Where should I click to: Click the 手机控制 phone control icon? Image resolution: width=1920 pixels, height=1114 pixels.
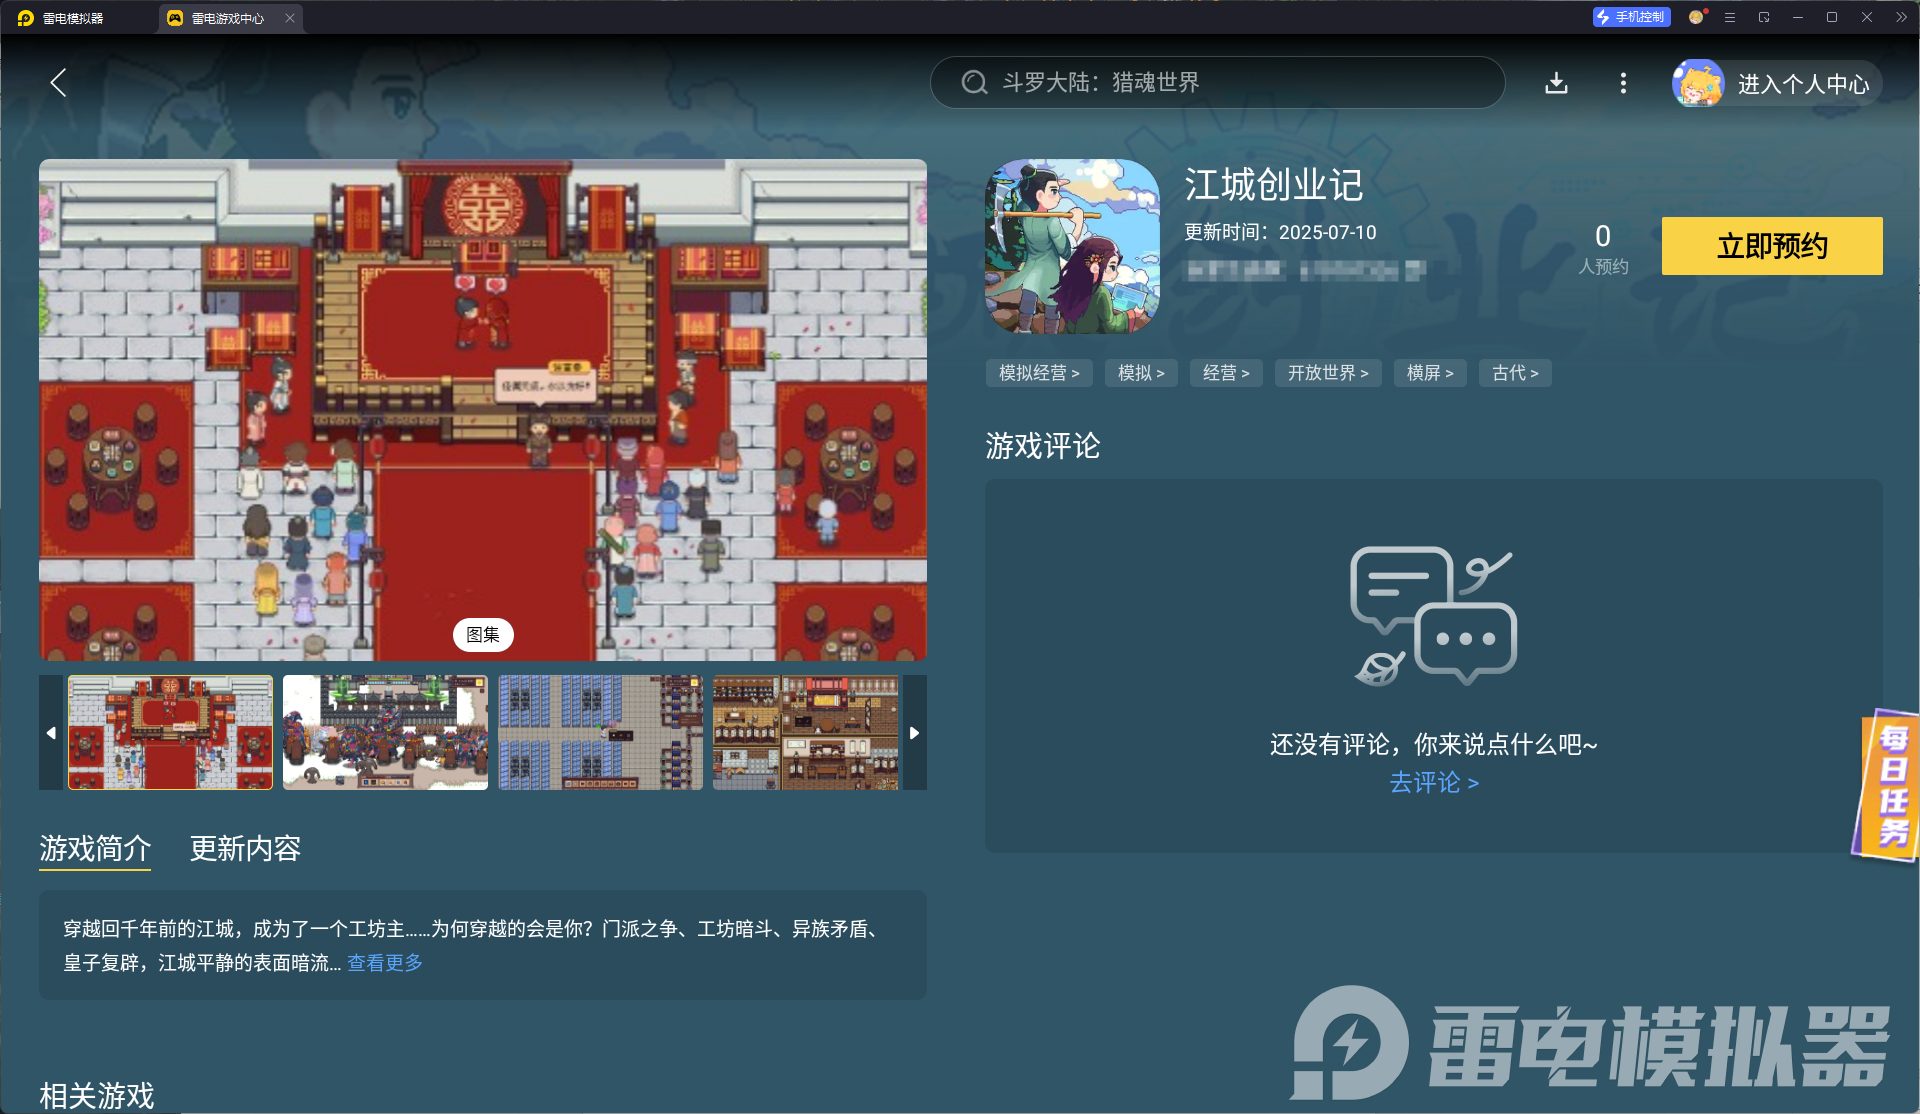pyautogui.click(x=1630, y=17)
